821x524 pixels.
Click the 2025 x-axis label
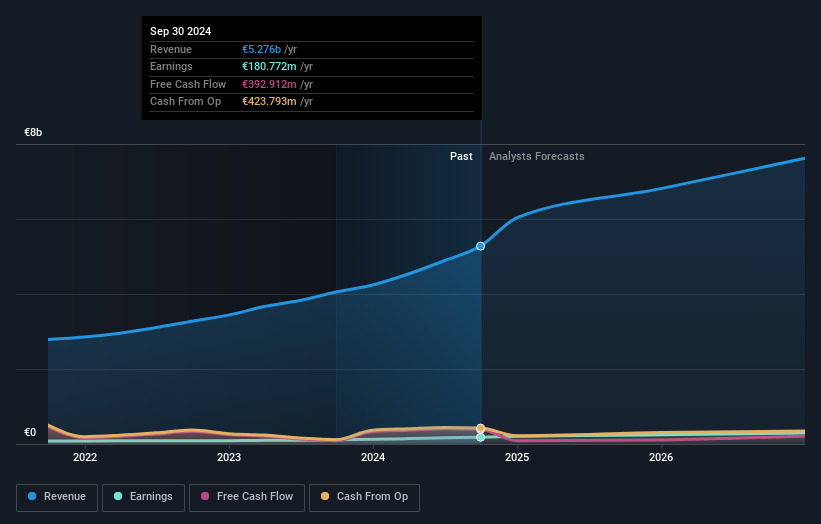coord(517,457)
